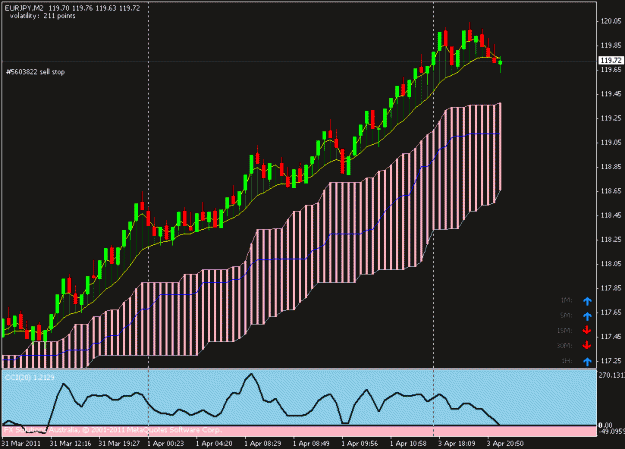Viewport: 625px width, 449px height.
Task: Click the 119.25 price axis label
Action: (611, 118)
